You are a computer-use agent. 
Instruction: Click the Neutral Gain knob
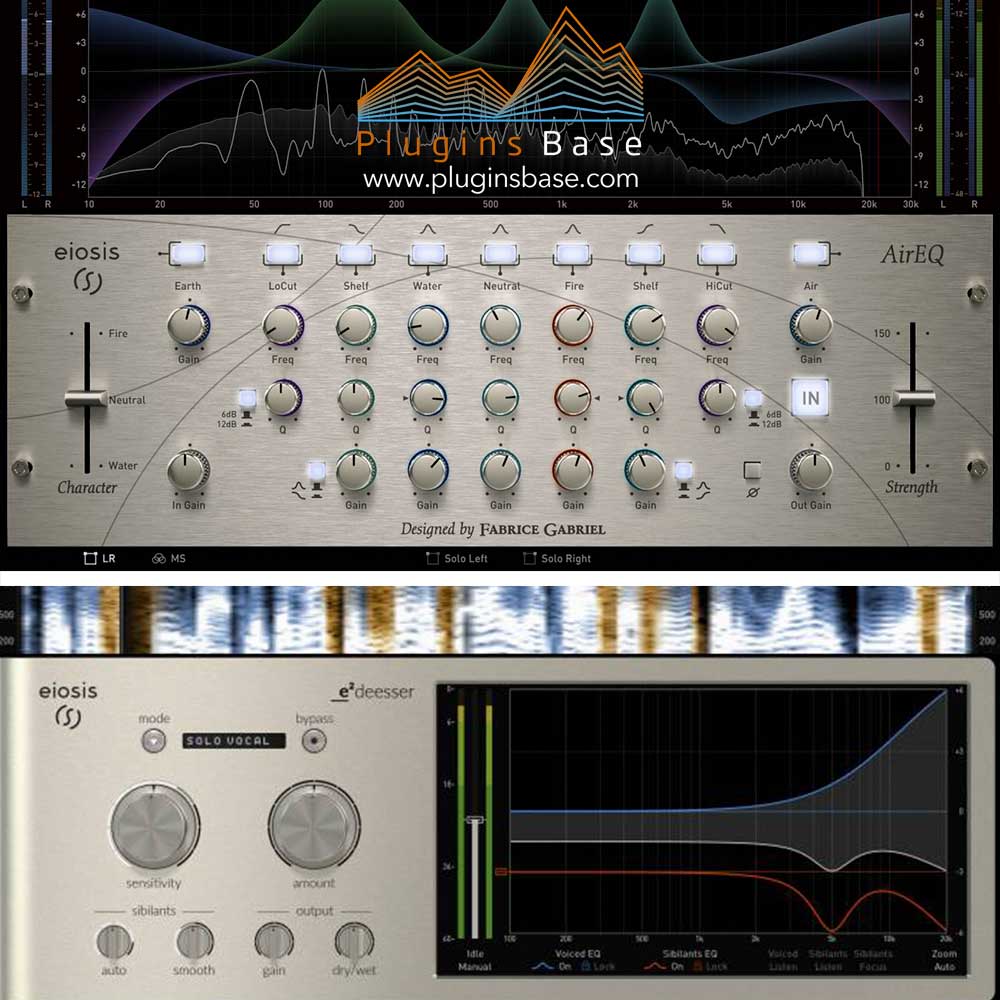click(x=501, y=471)
